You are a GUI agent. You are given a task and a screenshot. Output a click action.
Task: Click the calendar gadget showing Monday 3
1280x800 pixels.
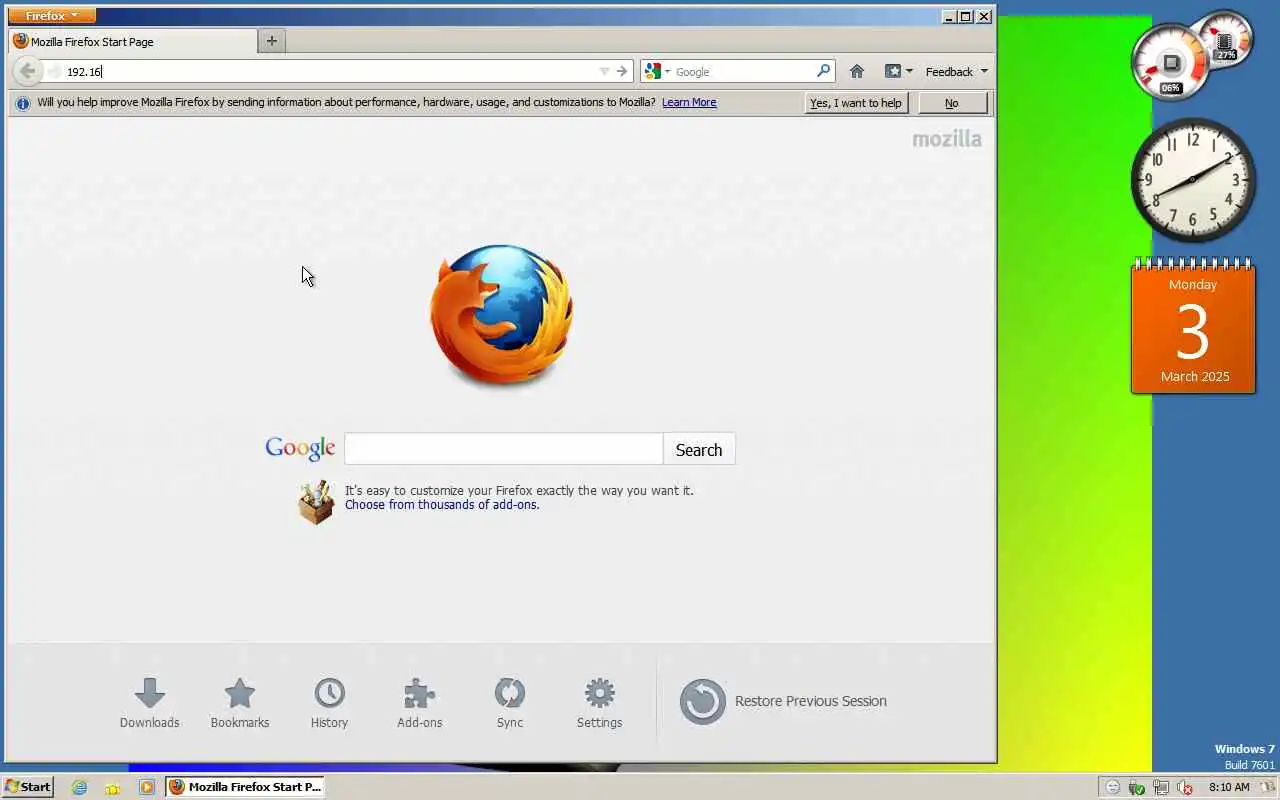[1193, 326]
